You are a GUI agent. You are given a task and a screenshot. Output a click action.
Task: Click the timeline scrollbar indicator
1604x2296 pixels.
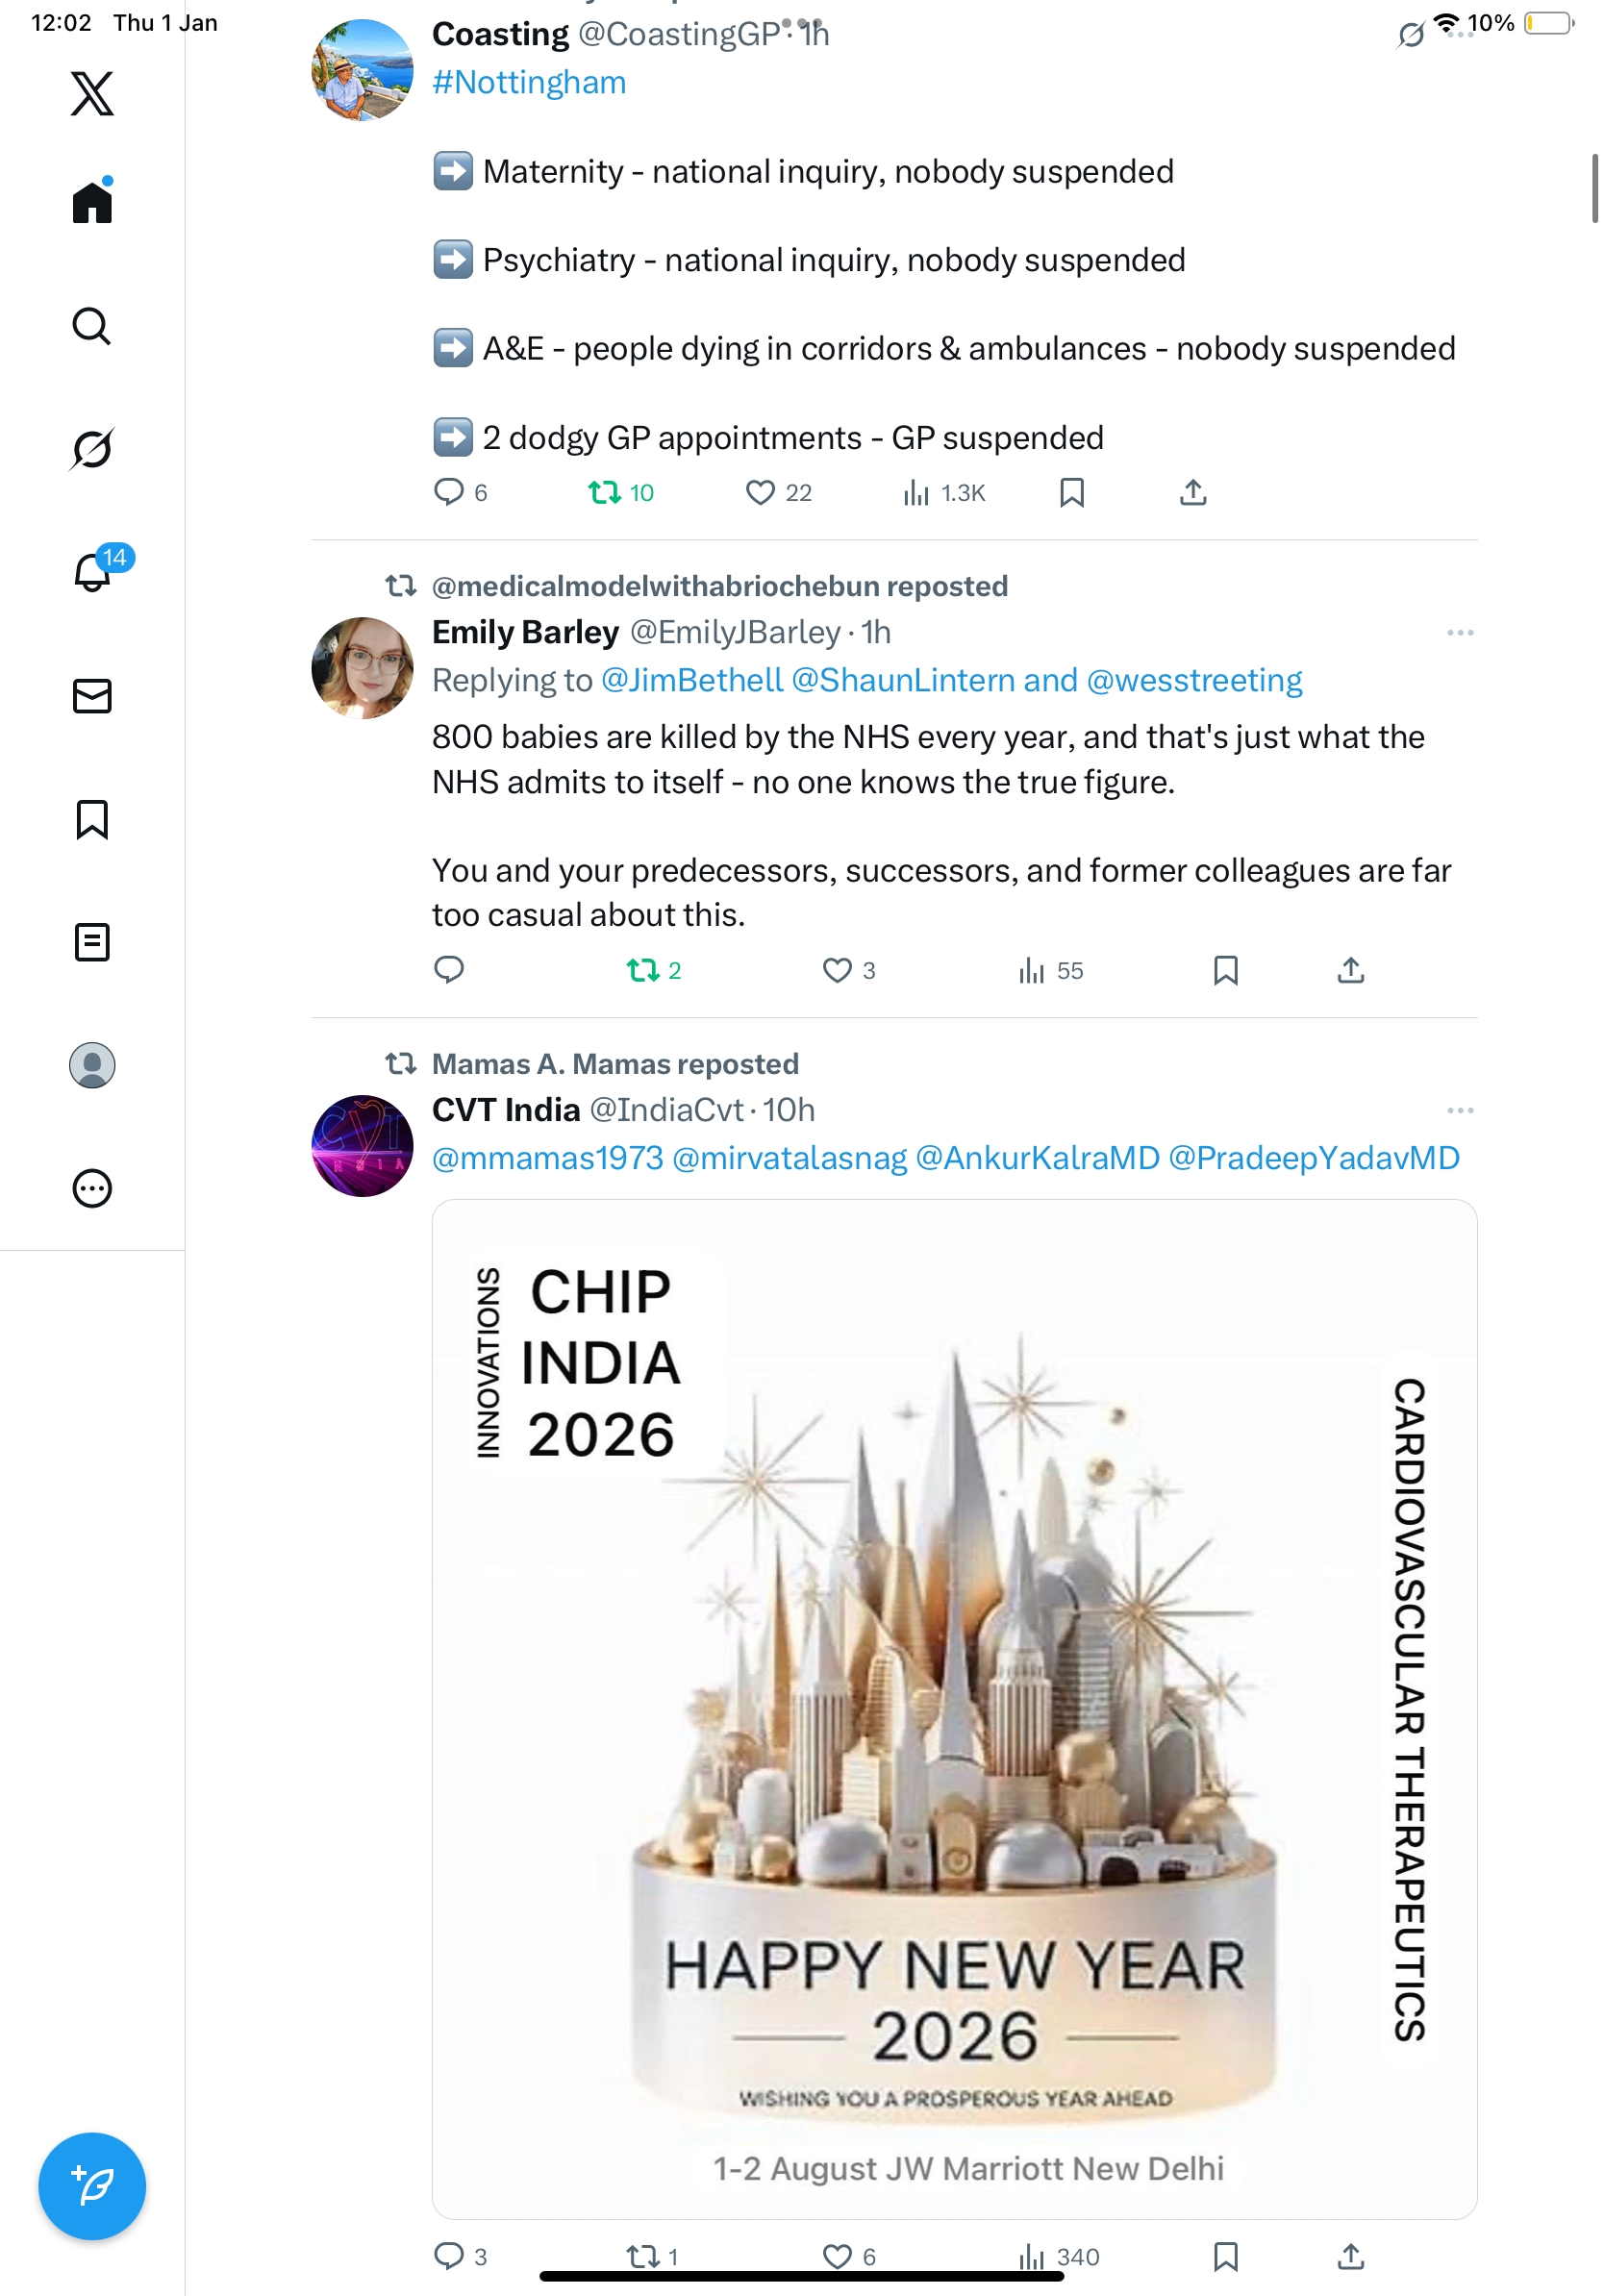[x=1594, y=188]
